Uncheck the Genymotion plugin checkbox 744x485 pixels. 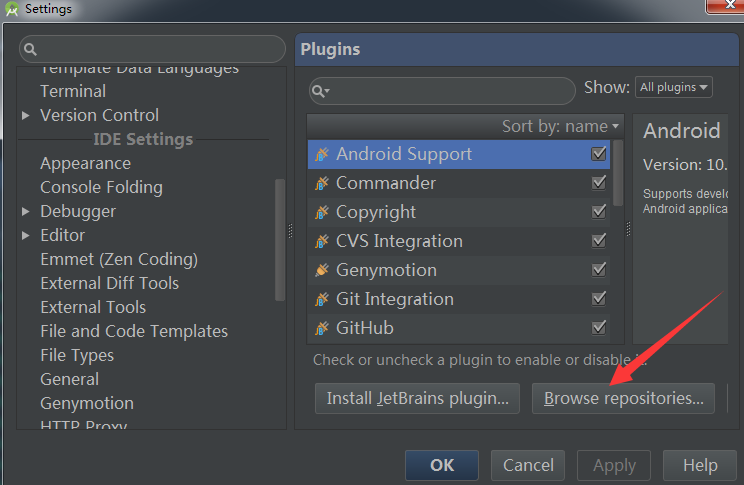click(x=599, y=270)
